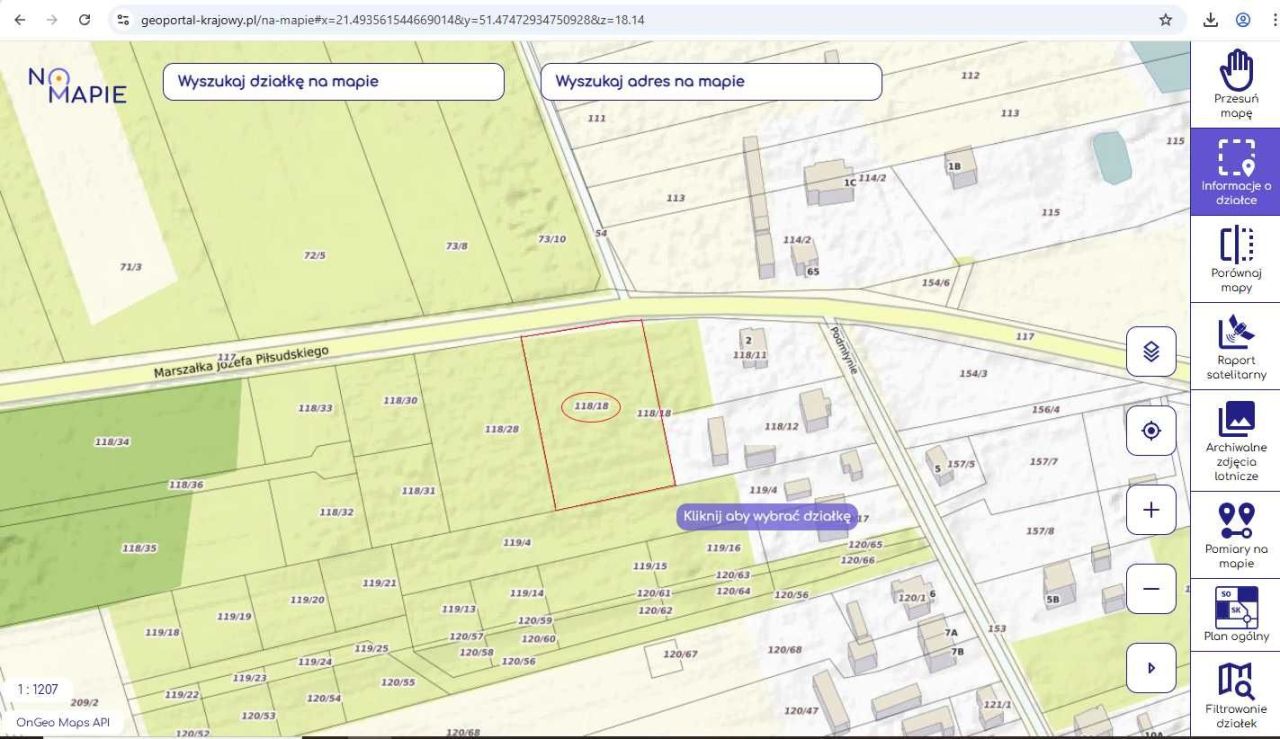The height and width of the screenshot is (739, 1280).
Task: Click the 1 : 1207 scale indicator
Action: pyautogui.click(x=38, y=689)
